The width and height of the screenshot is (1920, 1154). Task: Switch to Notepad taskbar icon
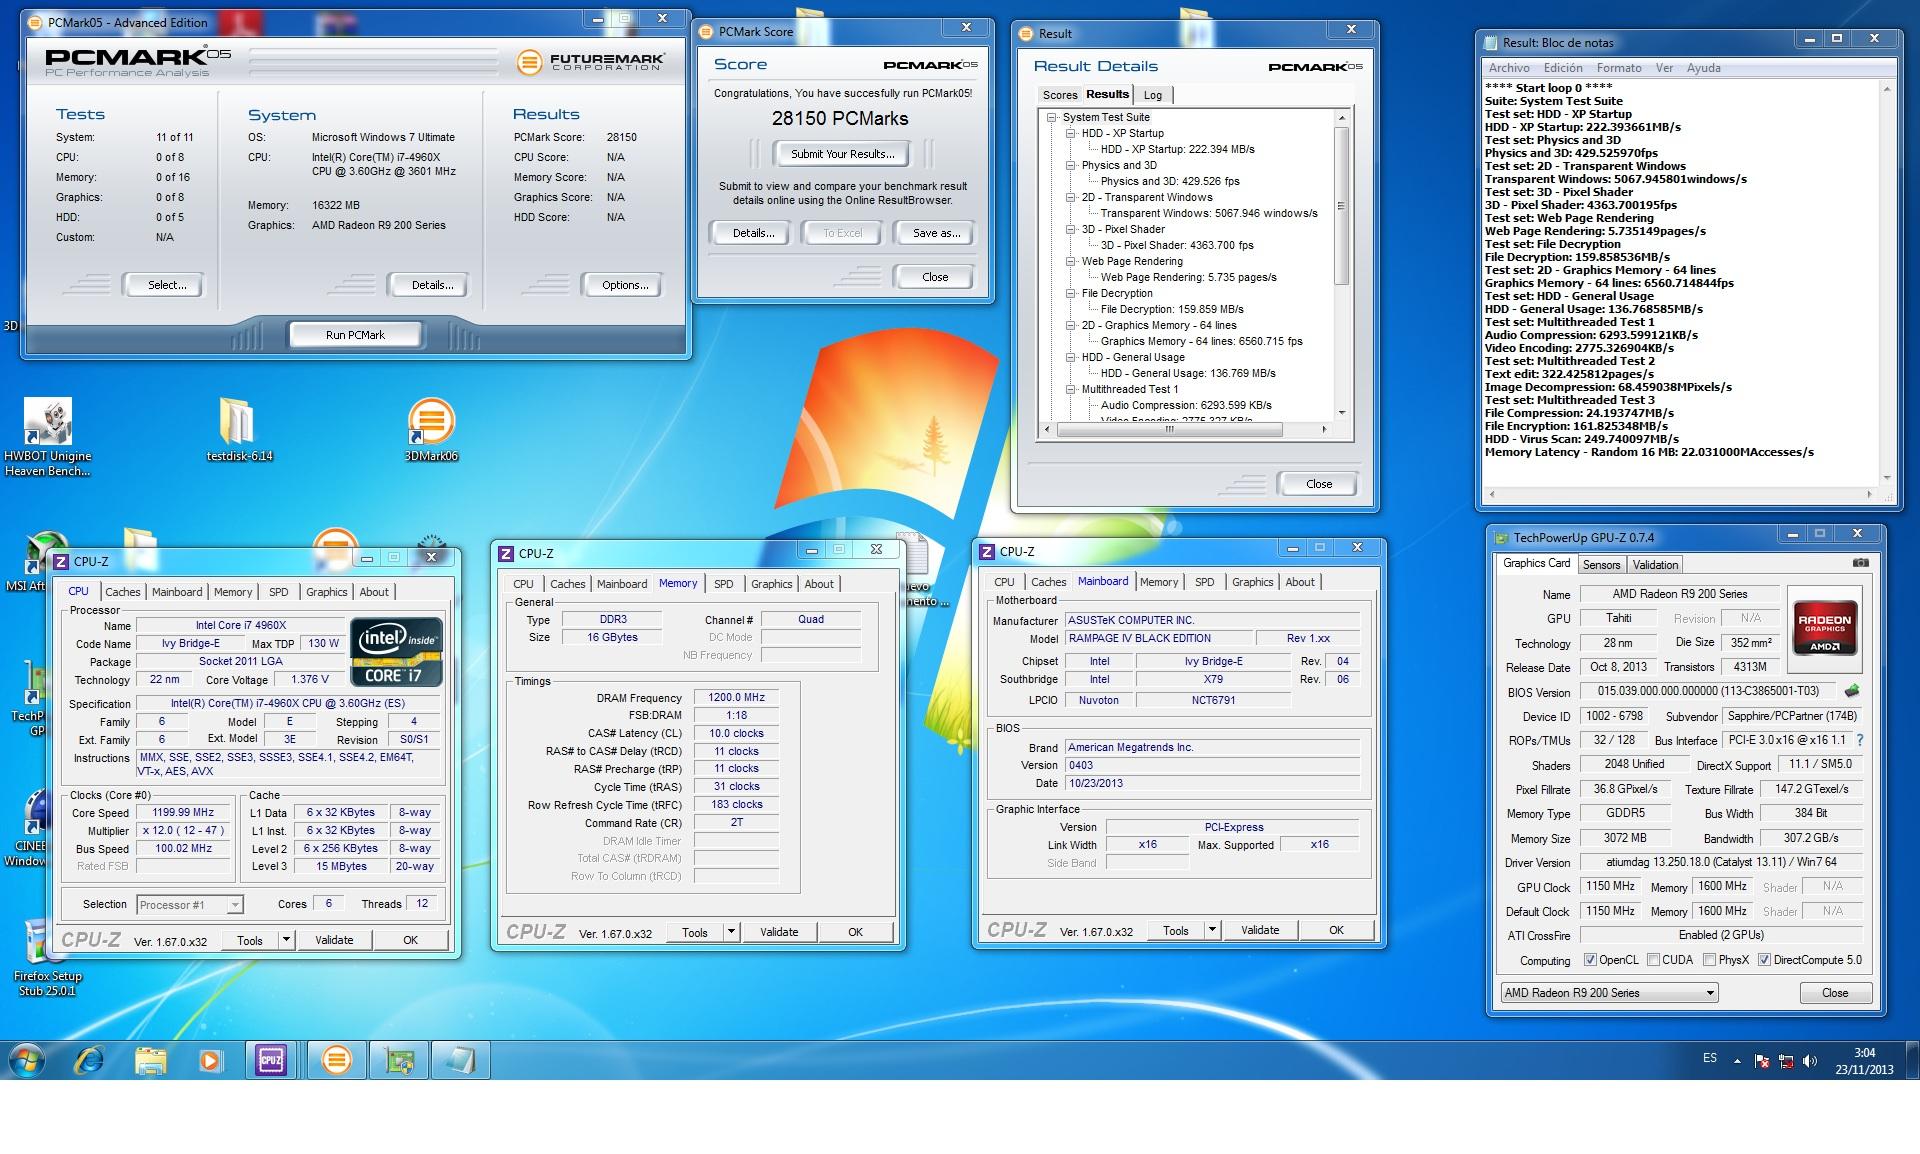[460, 1060]
